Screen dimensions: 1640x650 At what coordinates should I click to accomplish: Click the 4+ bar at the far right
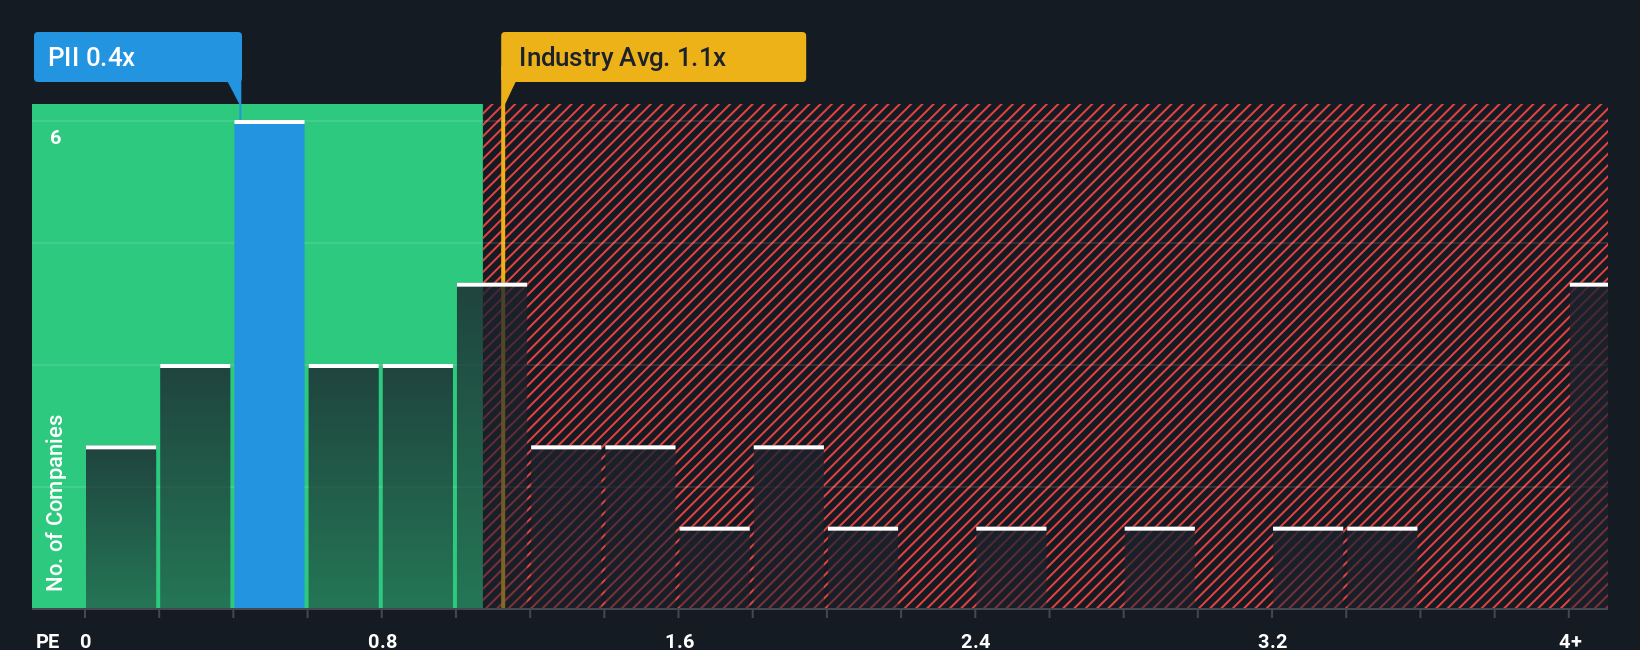click(1589, 446)
